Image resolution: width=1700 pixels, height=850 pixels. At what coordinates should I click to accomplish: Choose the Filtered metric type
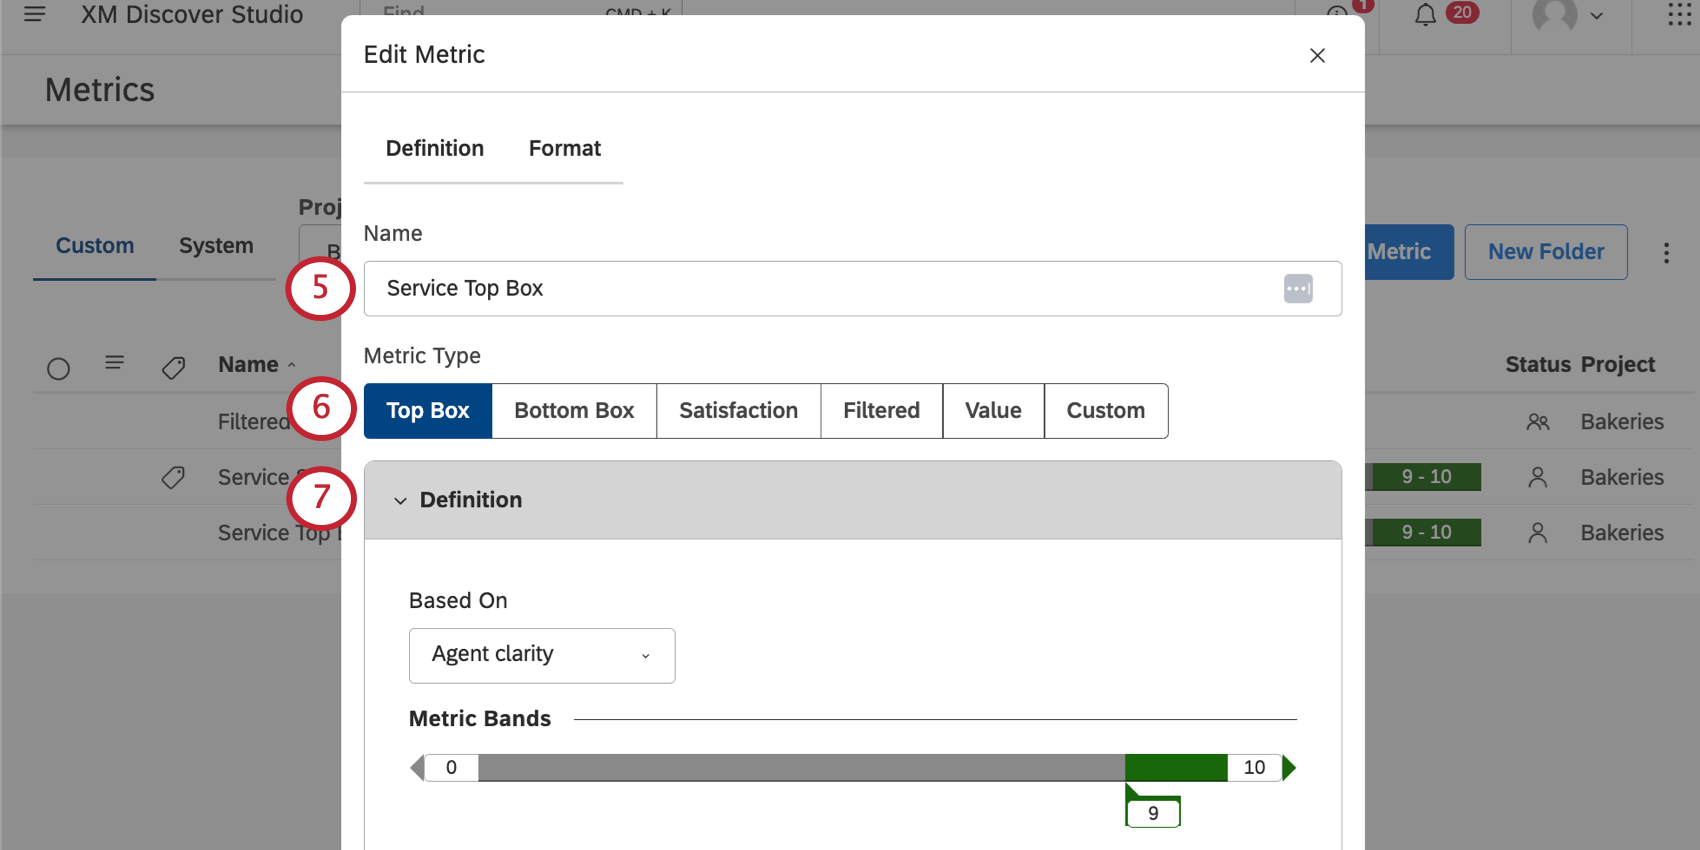coord(881,411)
